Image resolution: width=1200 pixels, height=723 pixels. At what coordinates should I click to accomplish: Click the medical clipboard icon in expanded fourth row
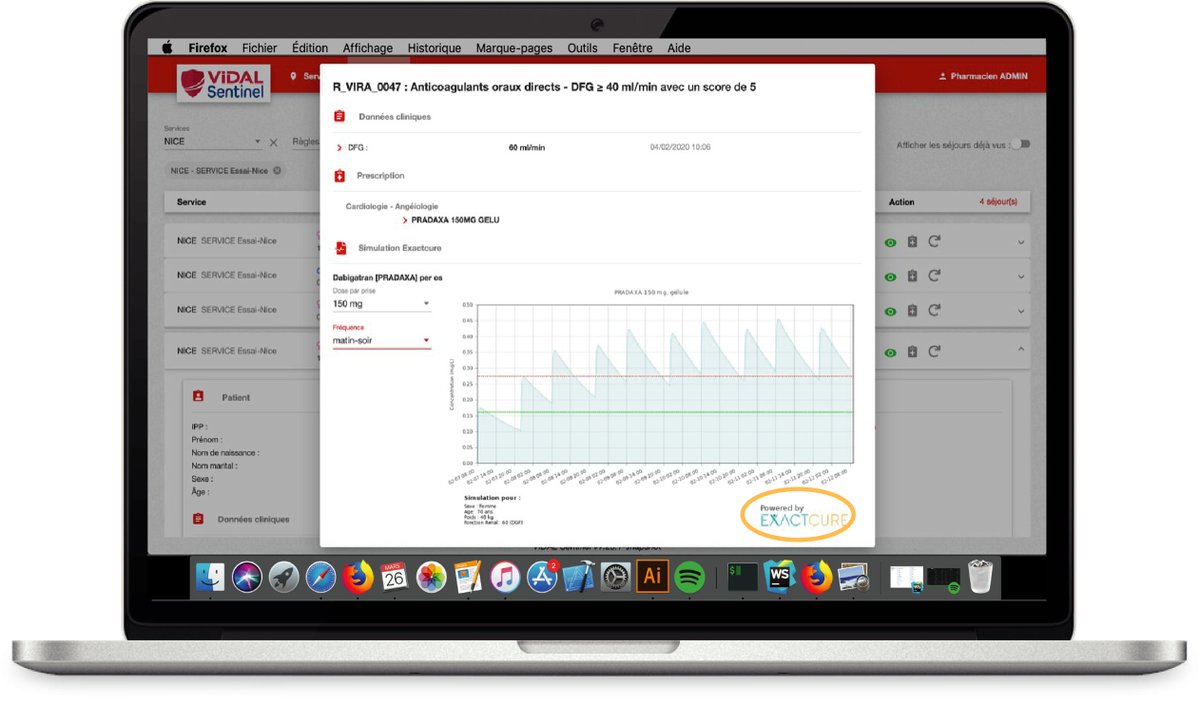click(x=912, y=351)
